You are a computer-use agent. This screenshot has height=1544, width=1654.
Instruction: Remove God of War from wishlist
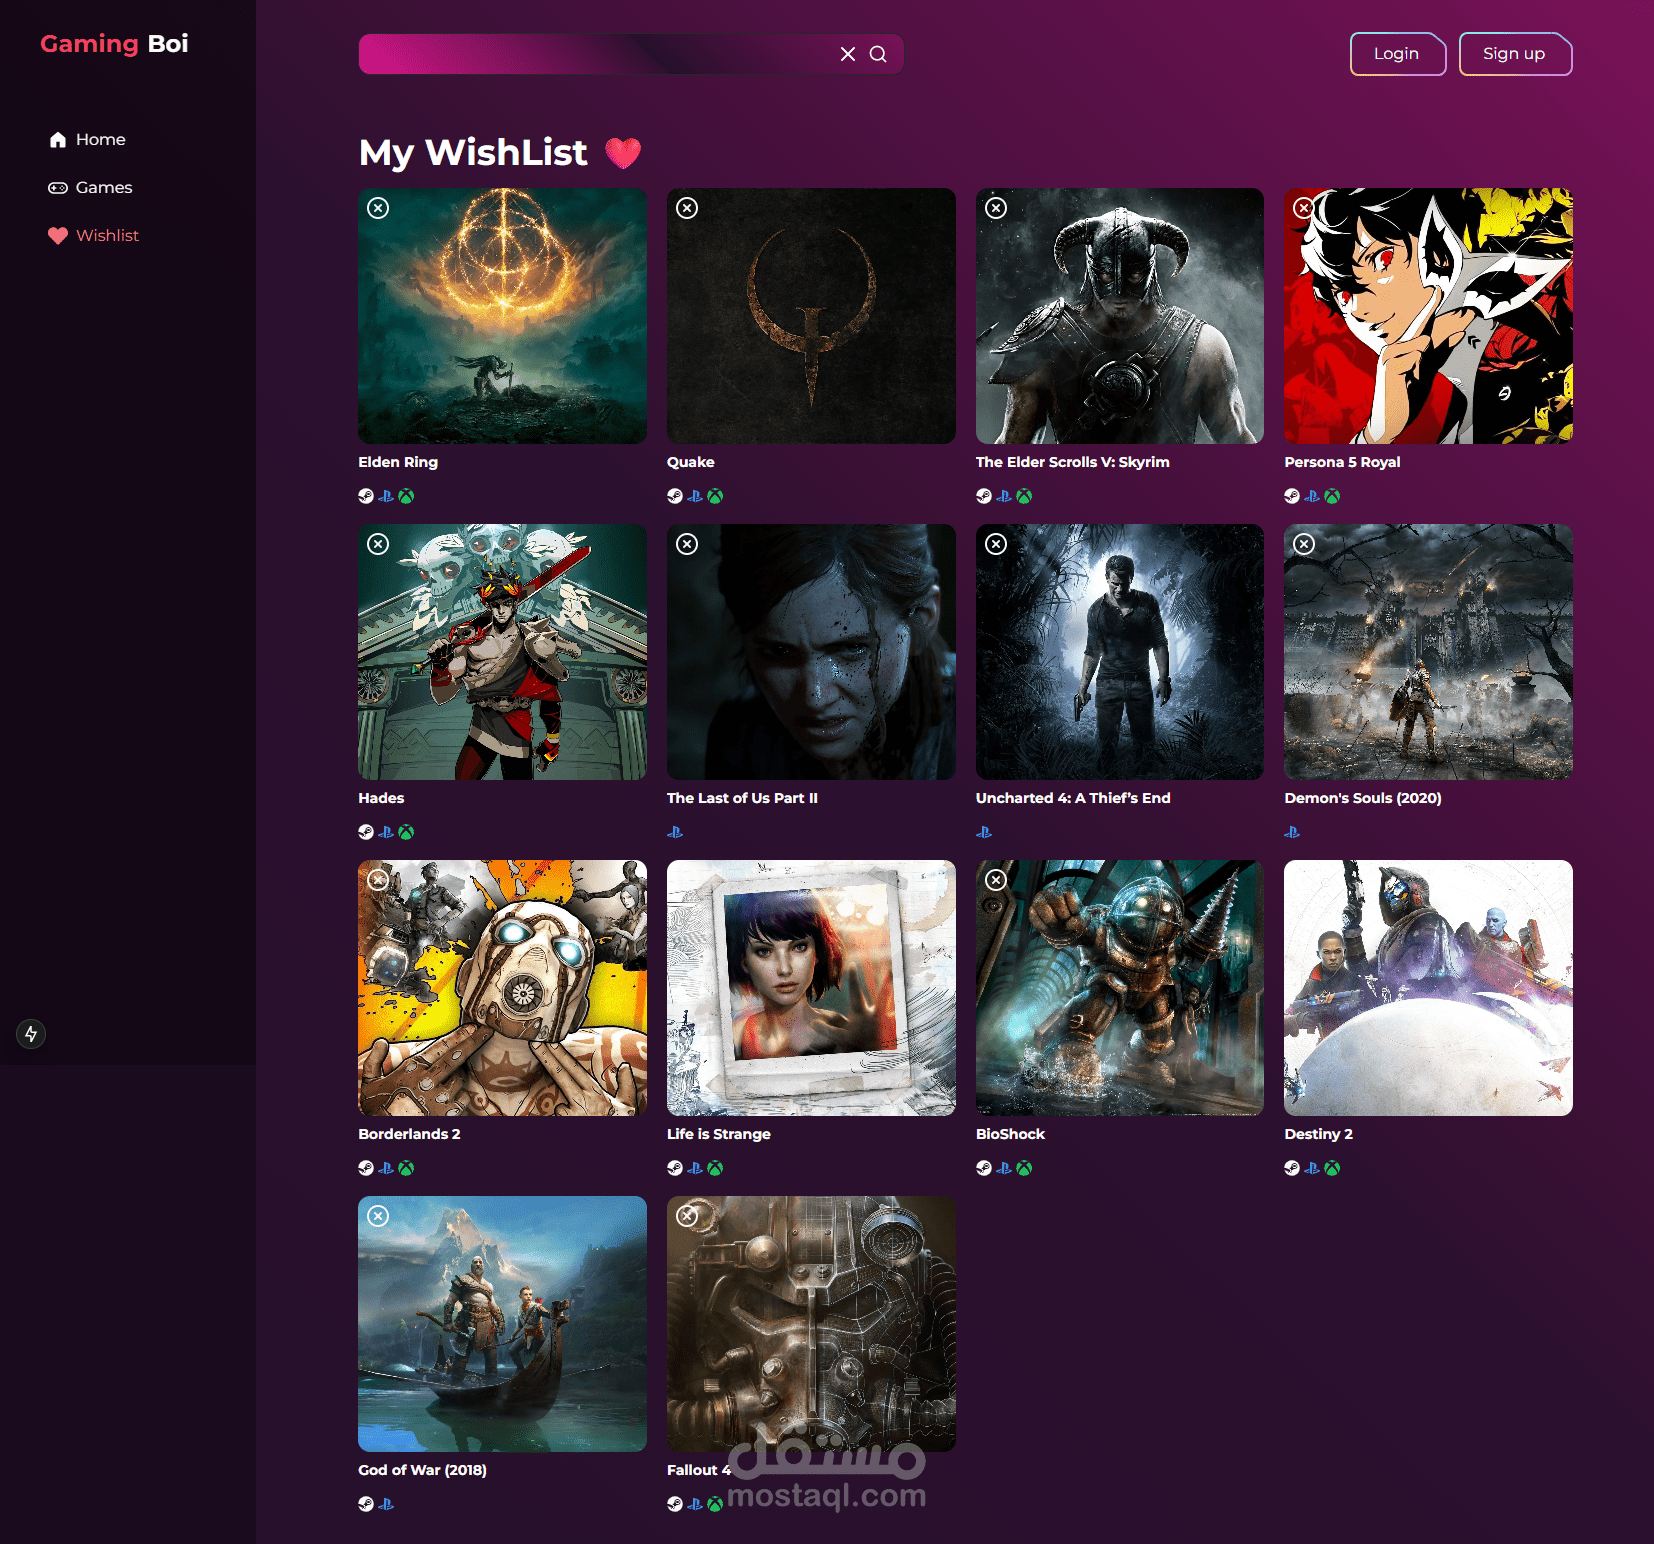point(378,1216)
